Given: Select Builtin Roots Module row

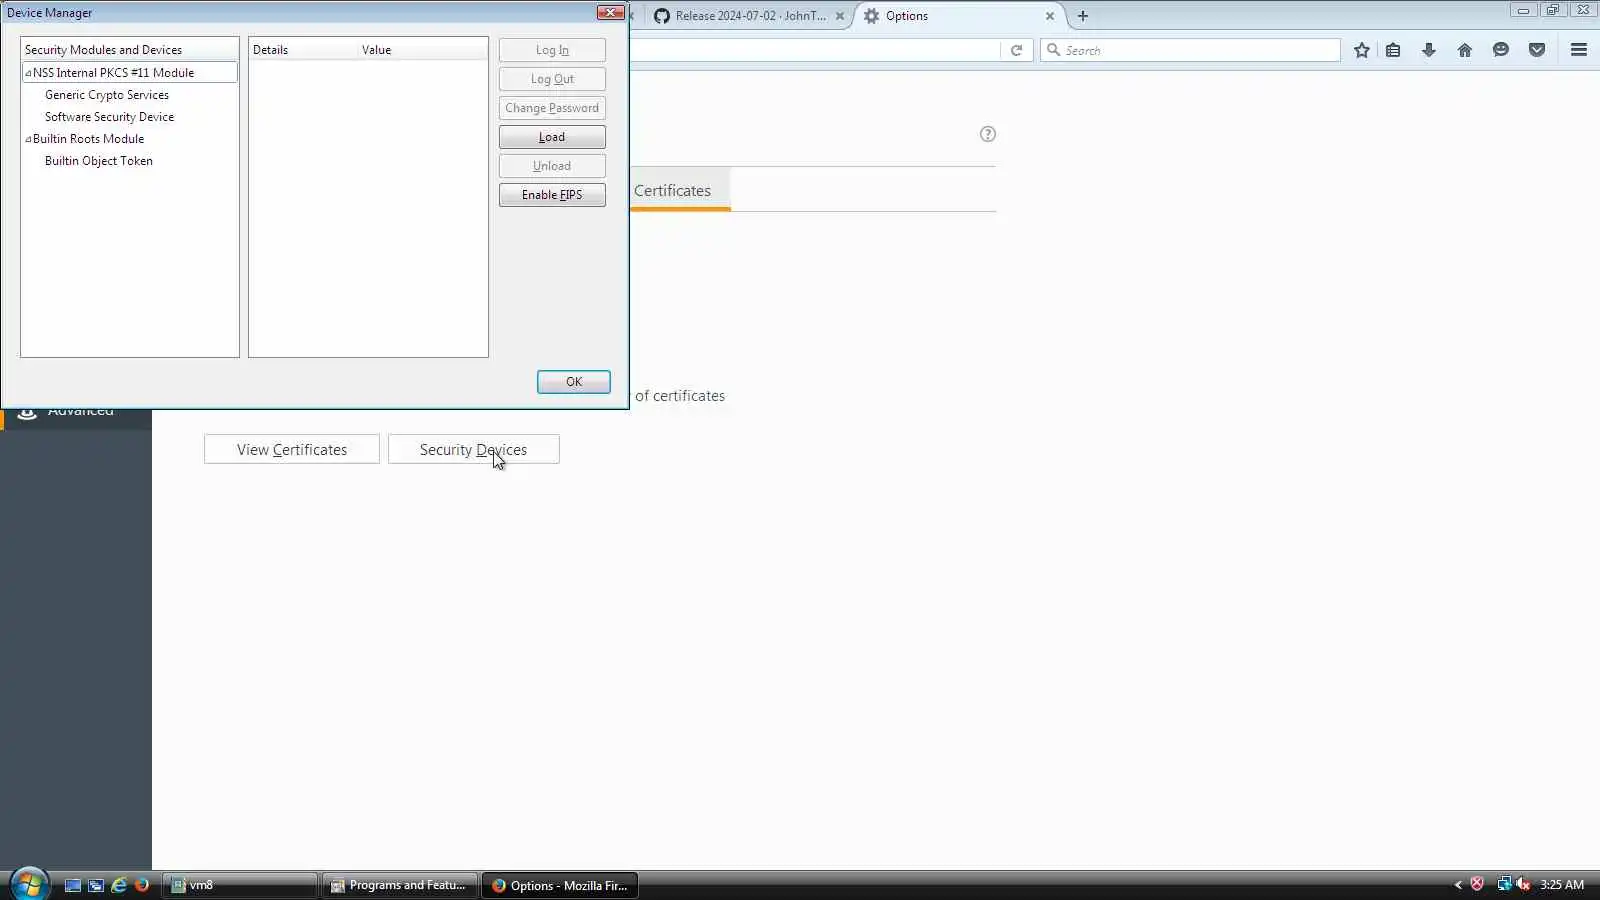Looking at the screenshot, I should (x=130, y=139).
